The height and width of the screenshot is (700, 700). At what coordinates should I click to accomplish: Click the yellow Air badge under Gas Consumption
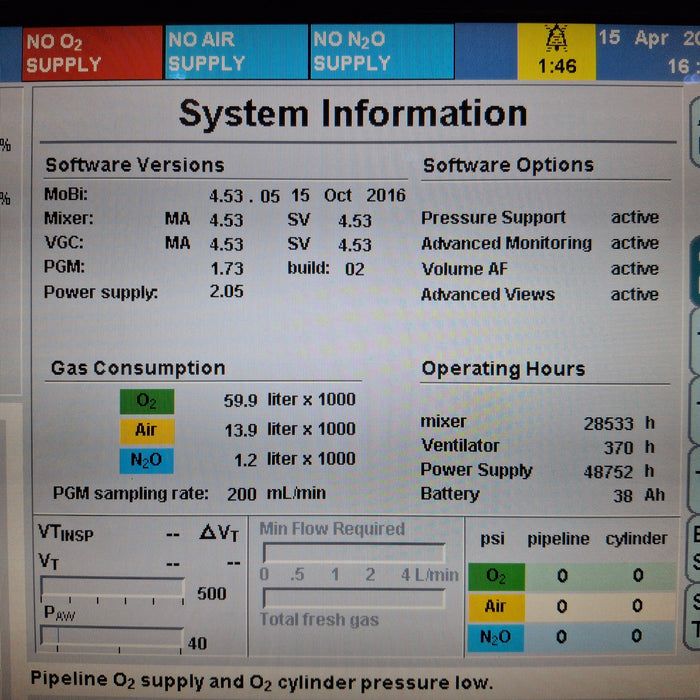[146, 430]
